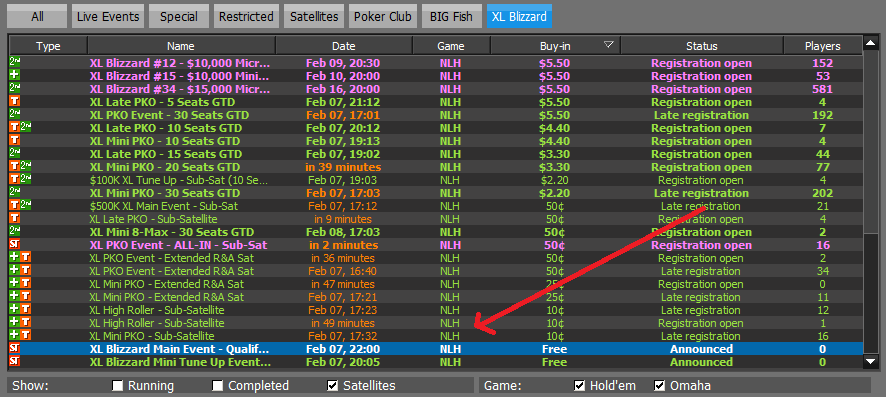Select XL Mini 8-Max - 30 Seats GTD
886x397 pixels.
tap(436, 232)
